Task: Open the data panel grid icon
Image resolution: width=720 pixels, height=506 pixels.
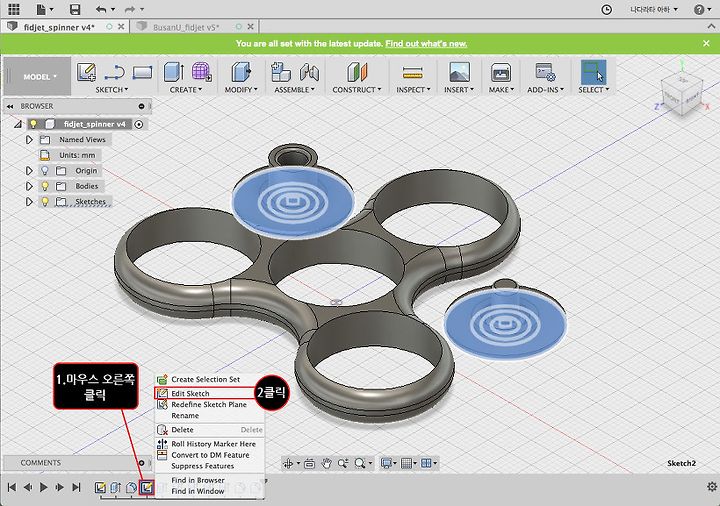Action: coord(14,9)
